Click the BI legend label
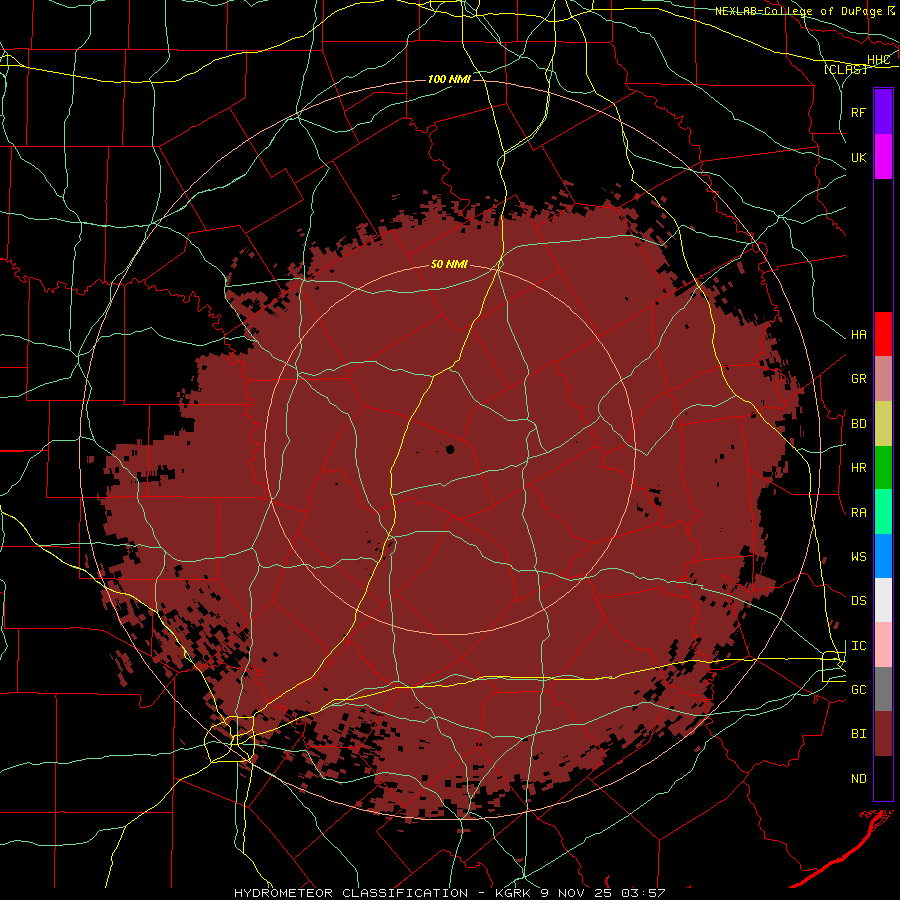The image size is (900, 900). pyautogui.click(x=858, y=734)
